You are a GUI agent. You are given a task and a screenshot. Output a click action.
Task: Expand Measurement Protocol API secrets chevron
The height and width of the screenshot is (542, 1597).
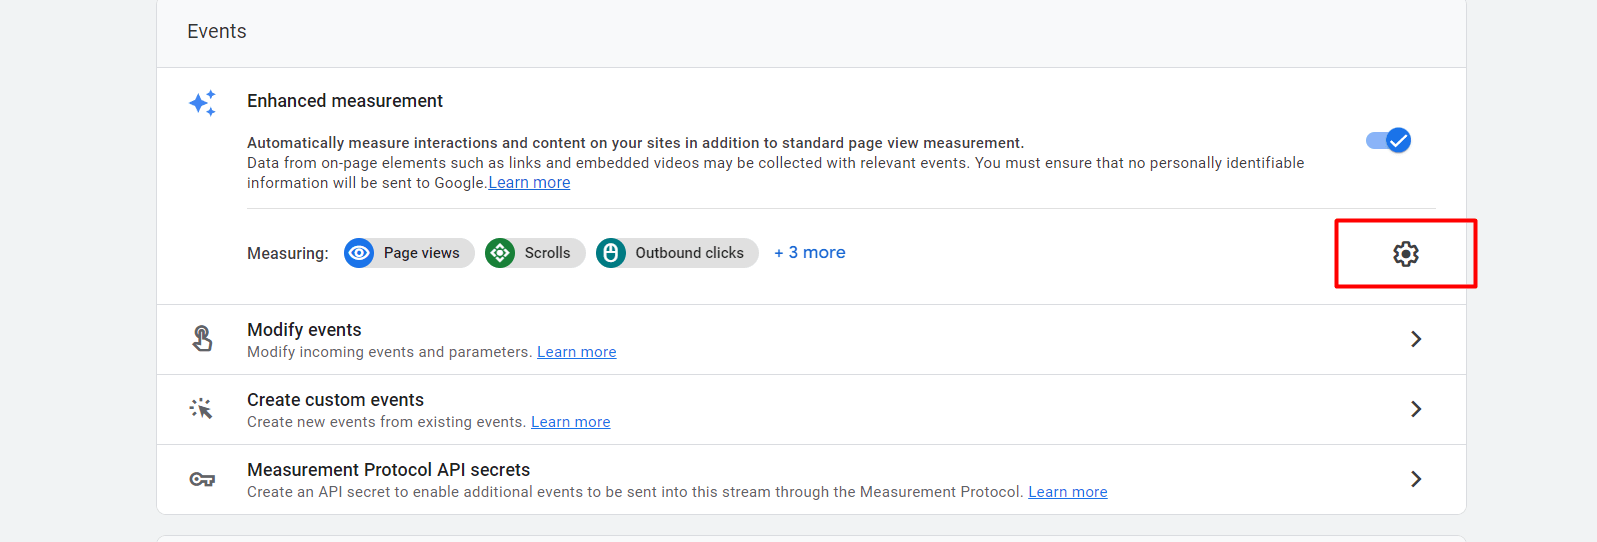1415,479
